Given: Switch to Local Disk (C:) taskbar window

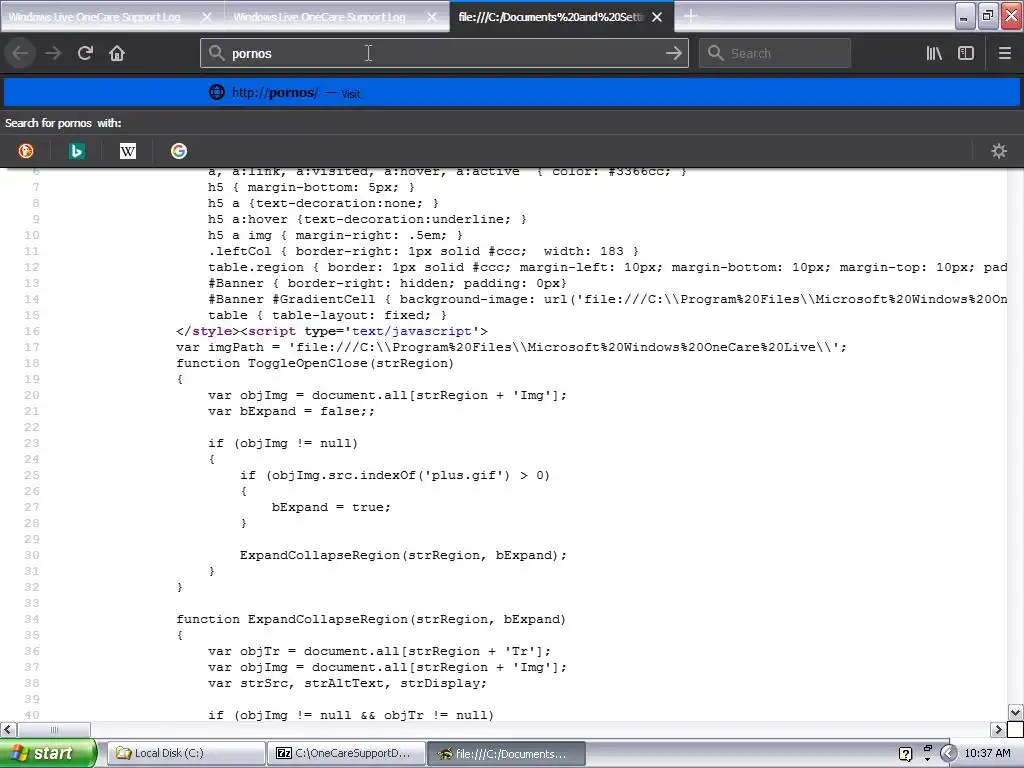Looking at the screenshot, I should pyautogui.click(x=186, y=753).
